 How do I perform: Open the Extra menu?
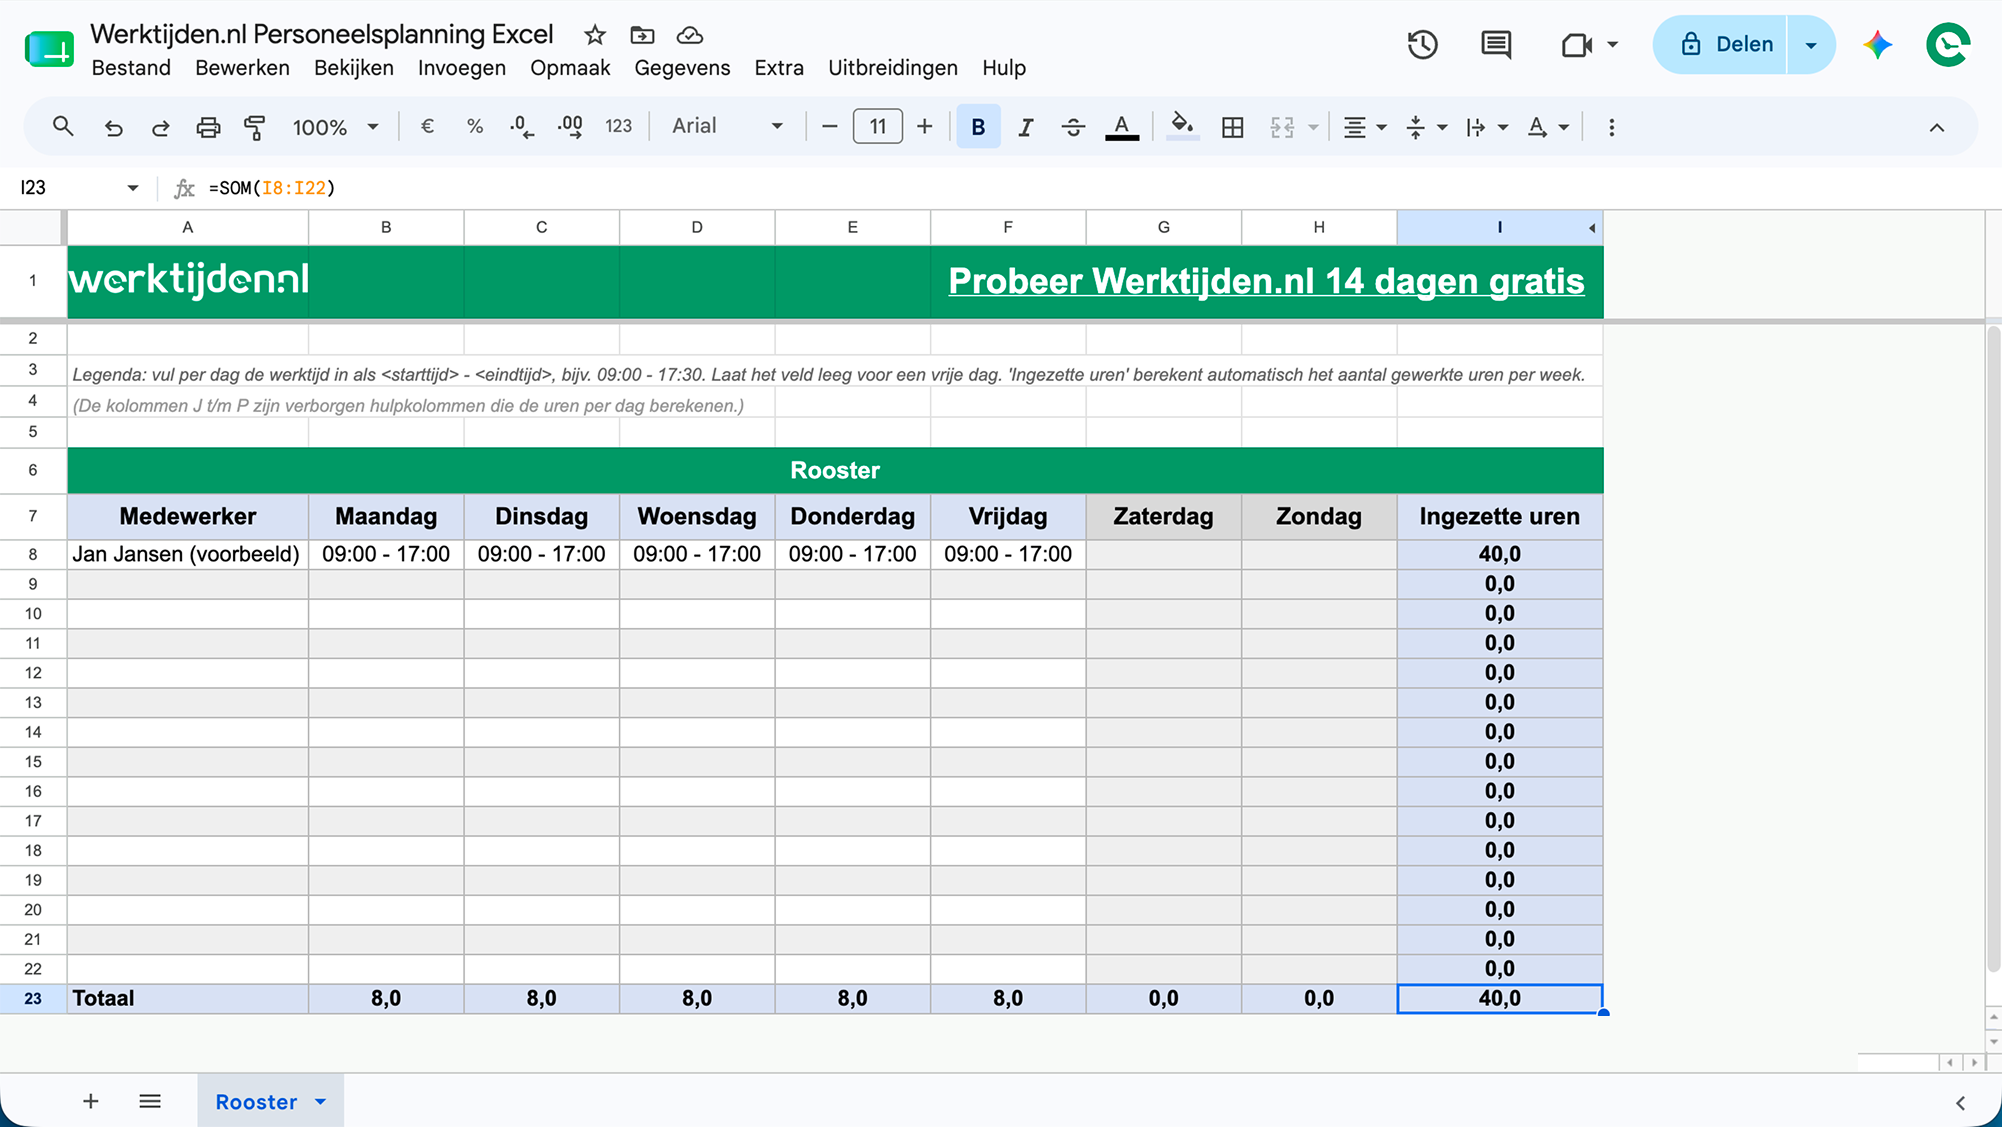pyautogui.click(x=779, y=68)
